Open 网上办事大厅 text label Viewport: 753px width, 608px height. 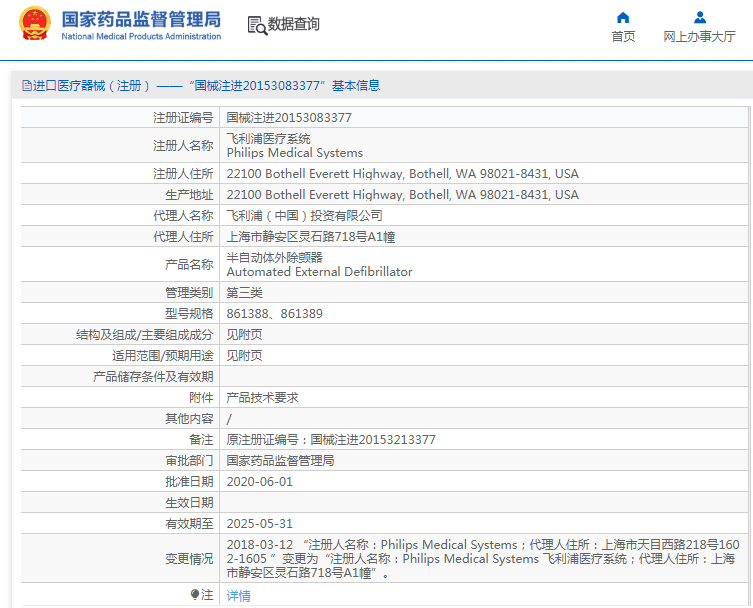[699, 37]
